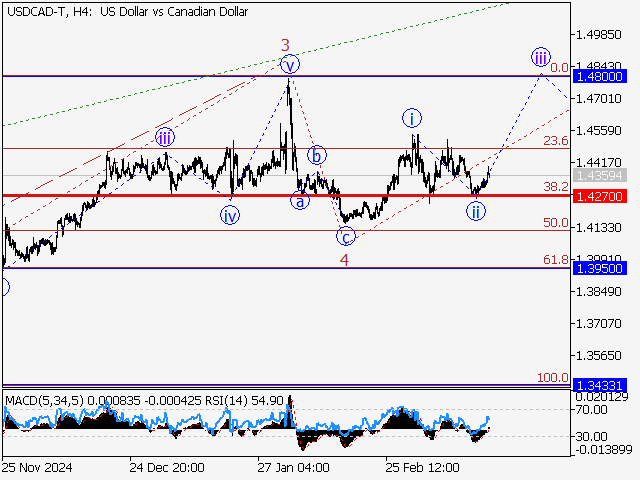Click the 61.8 Fibonacci level label

(556, 260)
